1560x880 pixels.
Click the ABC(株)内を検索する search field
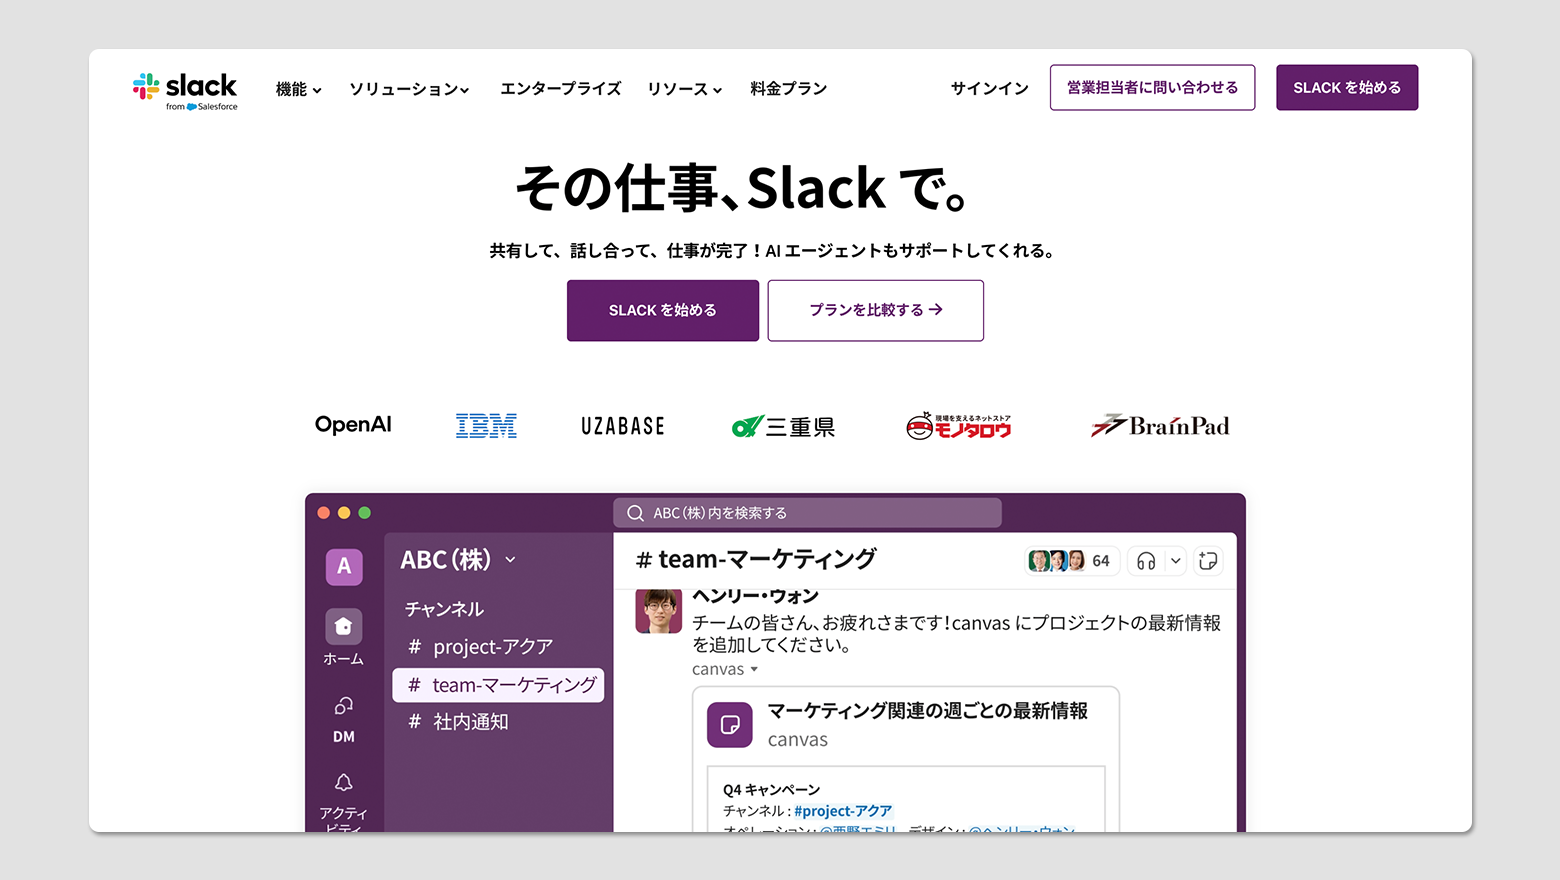[x=807, y=513]
